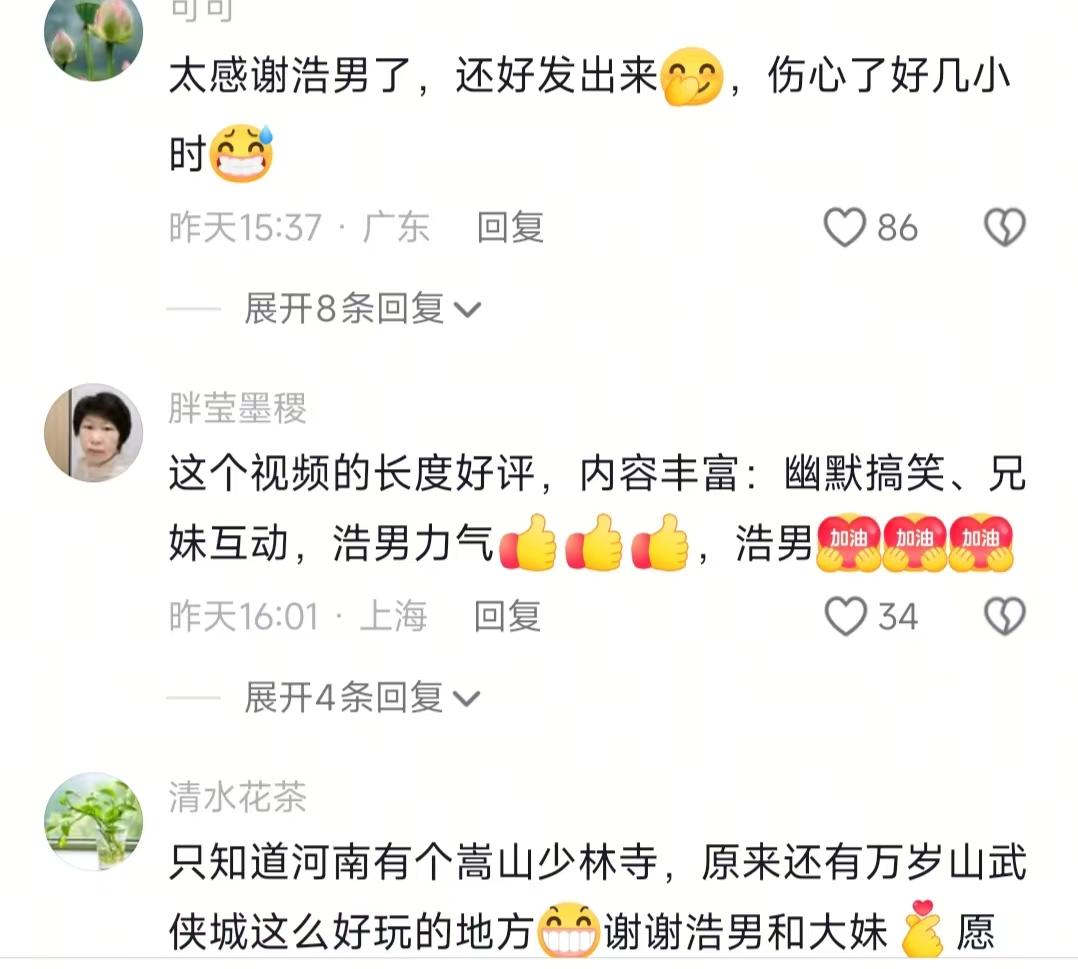The height and width of the screenshot is (969, 1078).
Task: Open username 清水花茶
Action: point(237,797)
